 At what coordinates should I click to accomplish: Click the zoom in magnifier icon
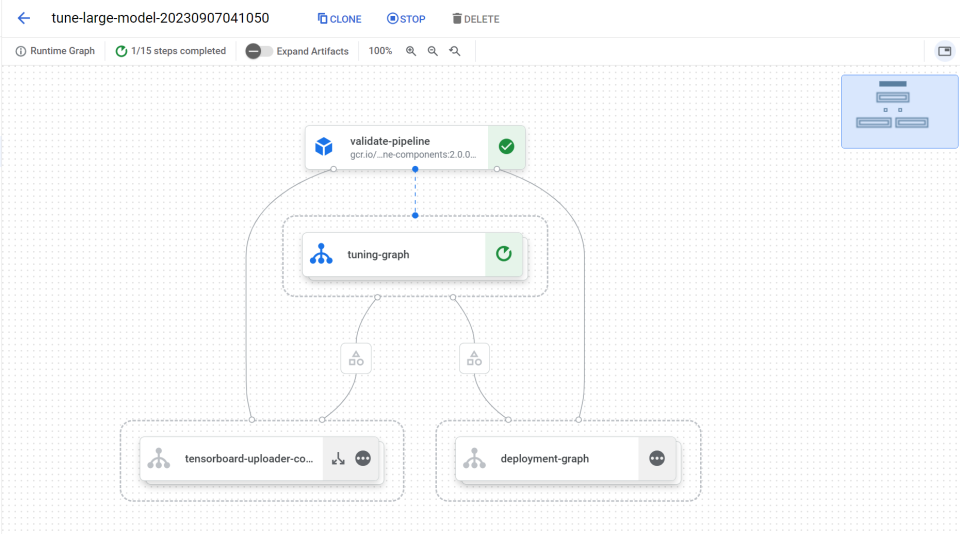411,51
